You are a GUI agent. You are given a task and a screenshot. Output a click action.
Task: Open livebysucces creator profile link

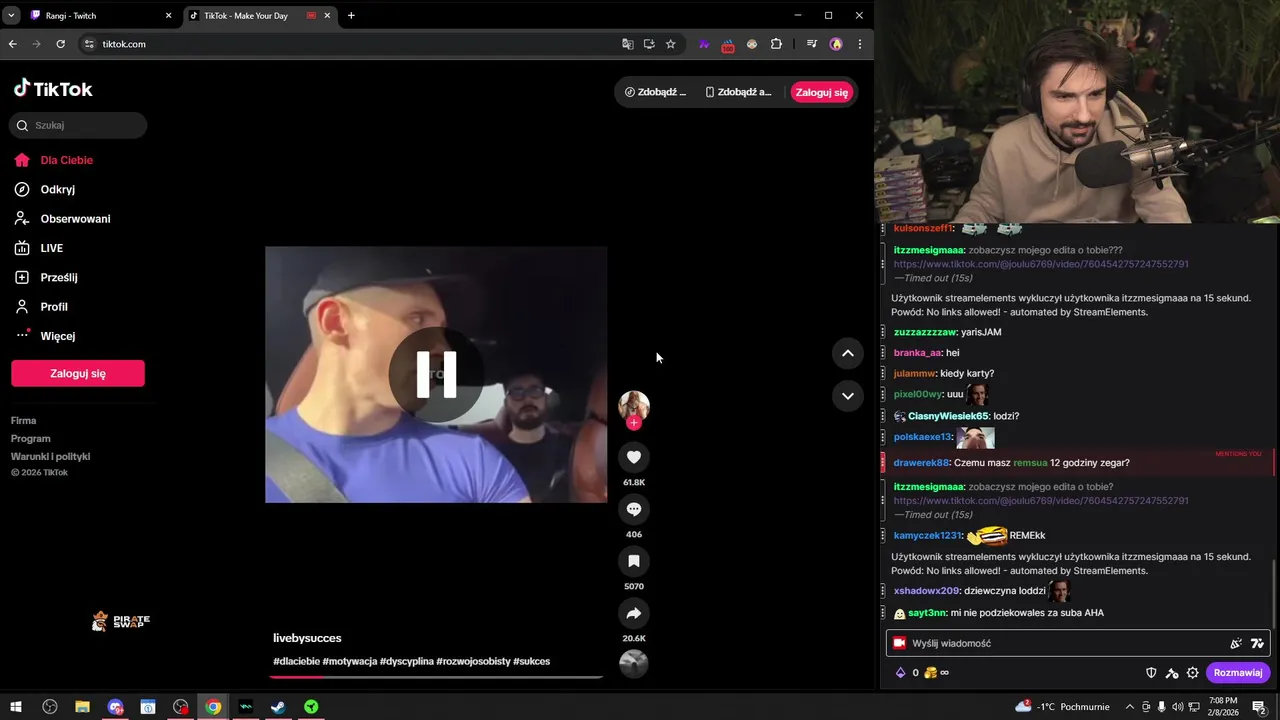point(307,638)
